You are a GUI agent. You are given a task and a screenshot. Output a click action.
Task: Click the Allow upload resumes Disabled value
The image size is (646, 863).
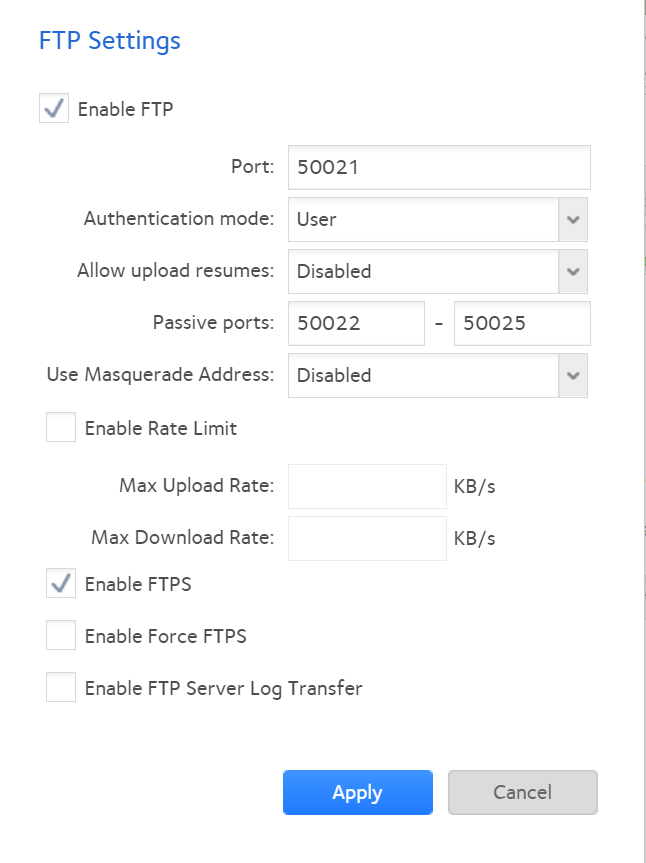[422, 272]
